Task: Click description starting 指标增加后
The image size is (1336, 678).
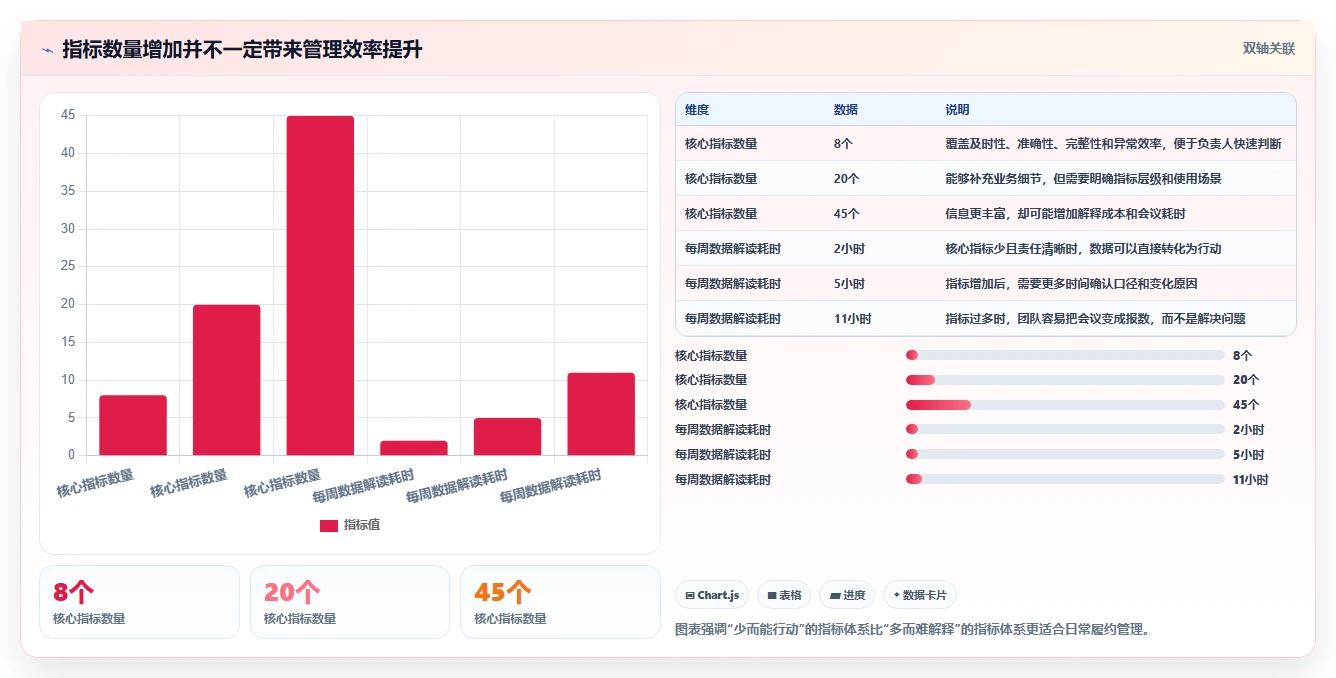Action: click(x=1071, y=284)
